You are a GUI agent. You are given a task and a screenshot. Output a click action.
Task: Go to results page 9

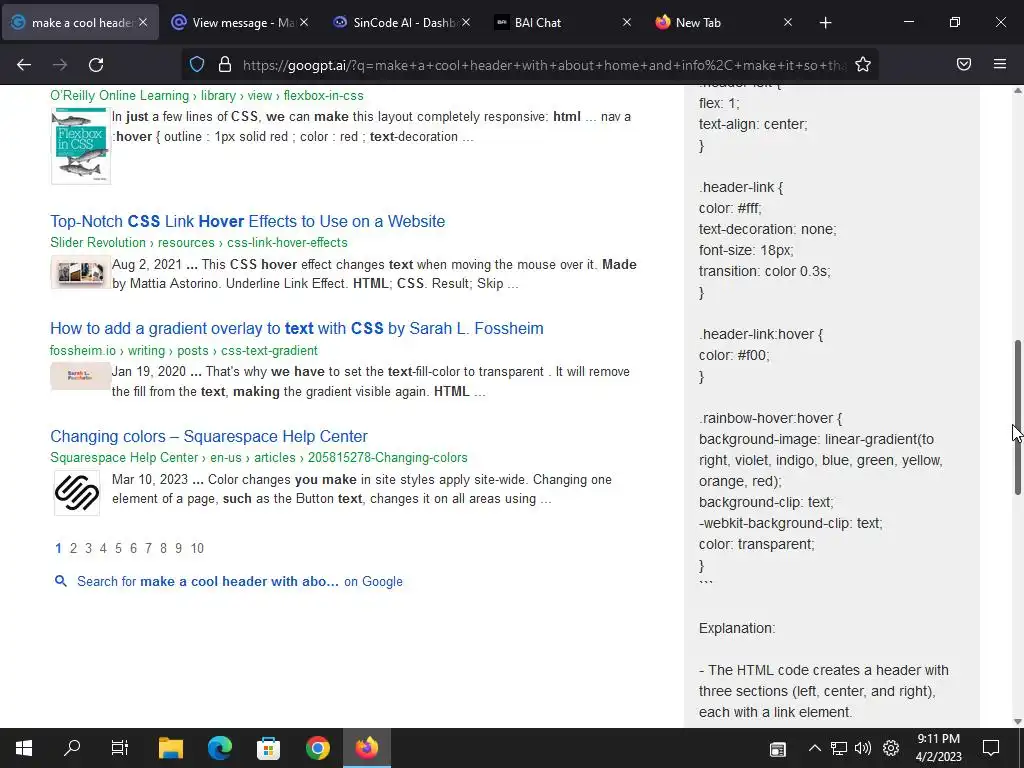(178, 549)
